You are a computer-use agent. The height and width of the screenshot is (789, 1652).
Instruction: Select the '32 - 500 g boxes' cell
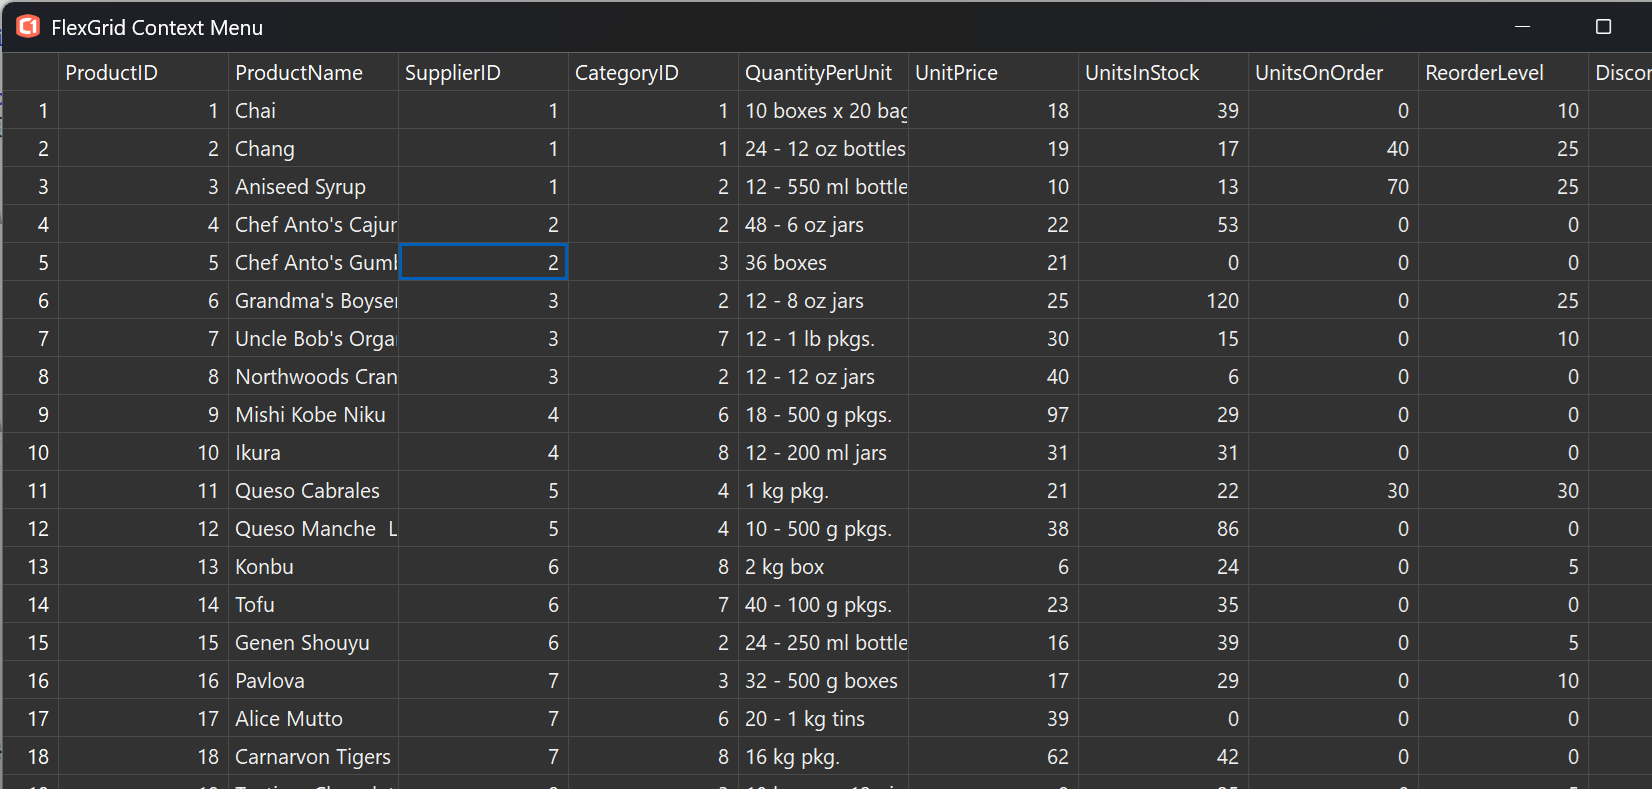[x=824, y=681]
